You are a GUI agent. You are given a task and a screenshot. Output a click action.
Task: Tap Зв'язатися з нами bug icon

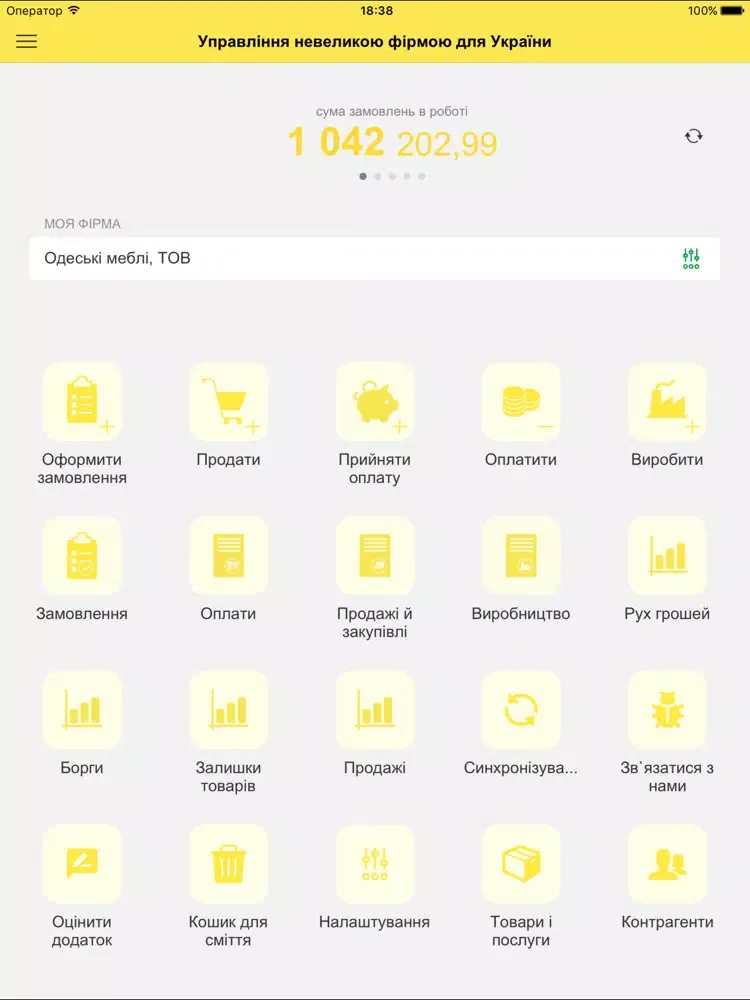click(667, 710)
